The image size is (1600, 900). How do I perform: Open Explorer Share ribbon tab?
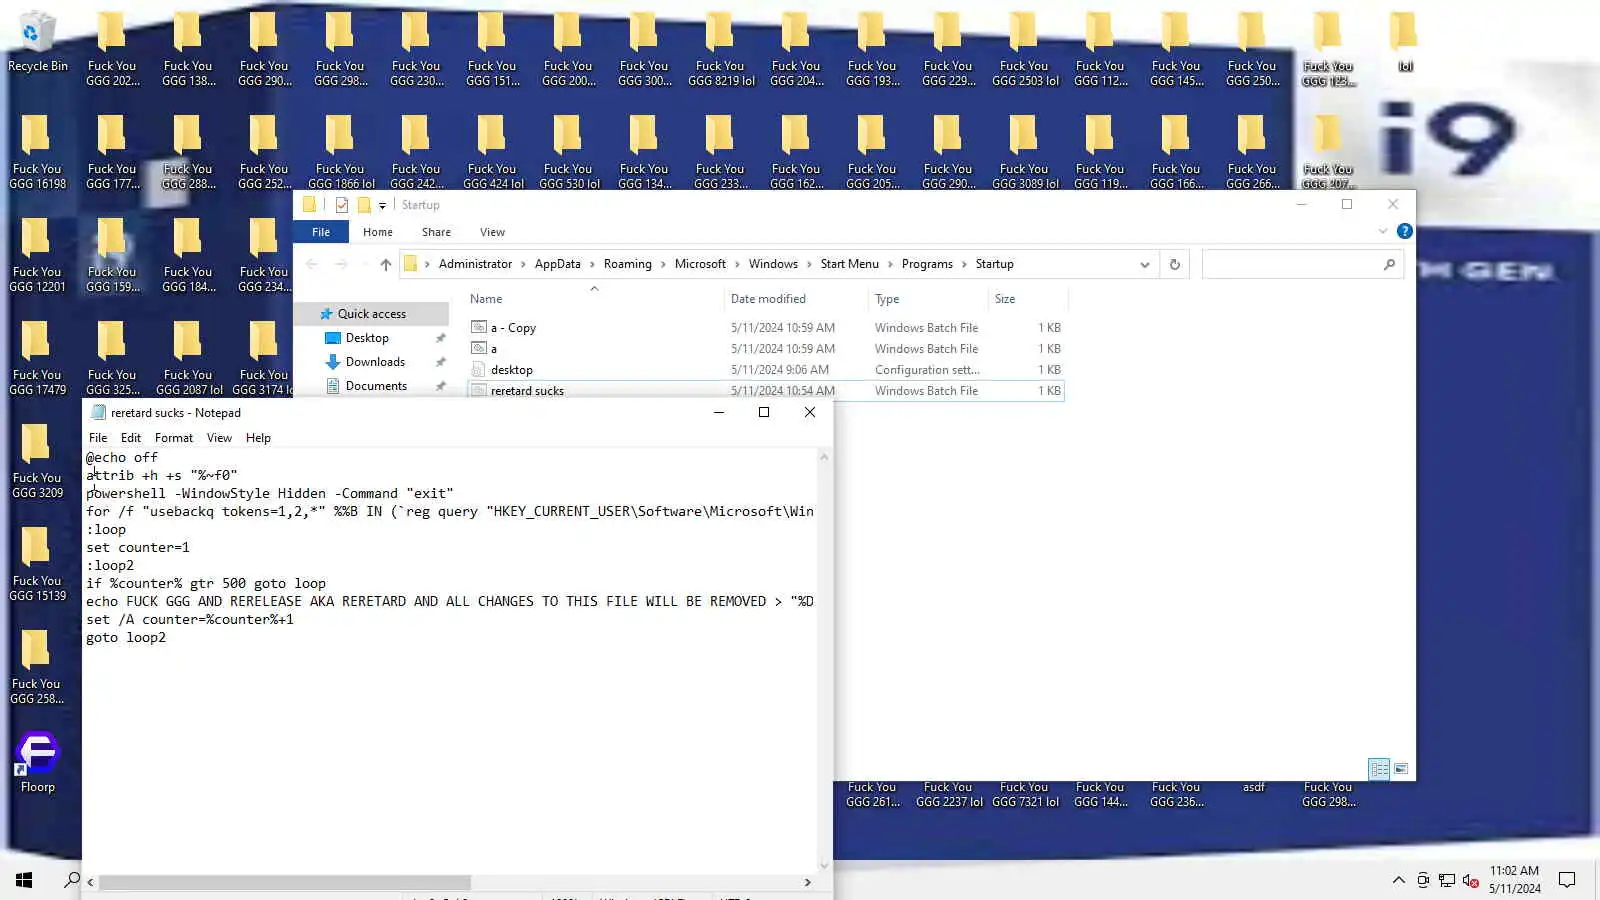pos(436,232)
